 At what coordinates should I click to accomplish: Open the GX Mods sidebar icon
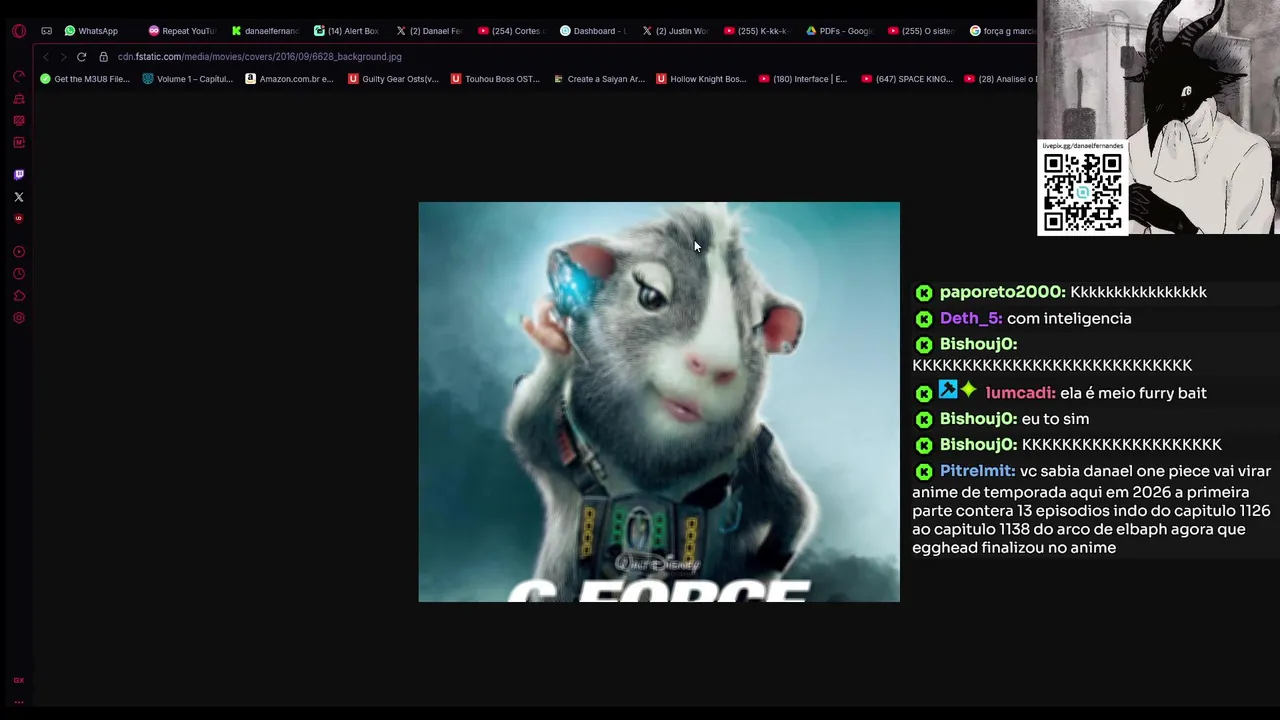[x=18, y=143]
